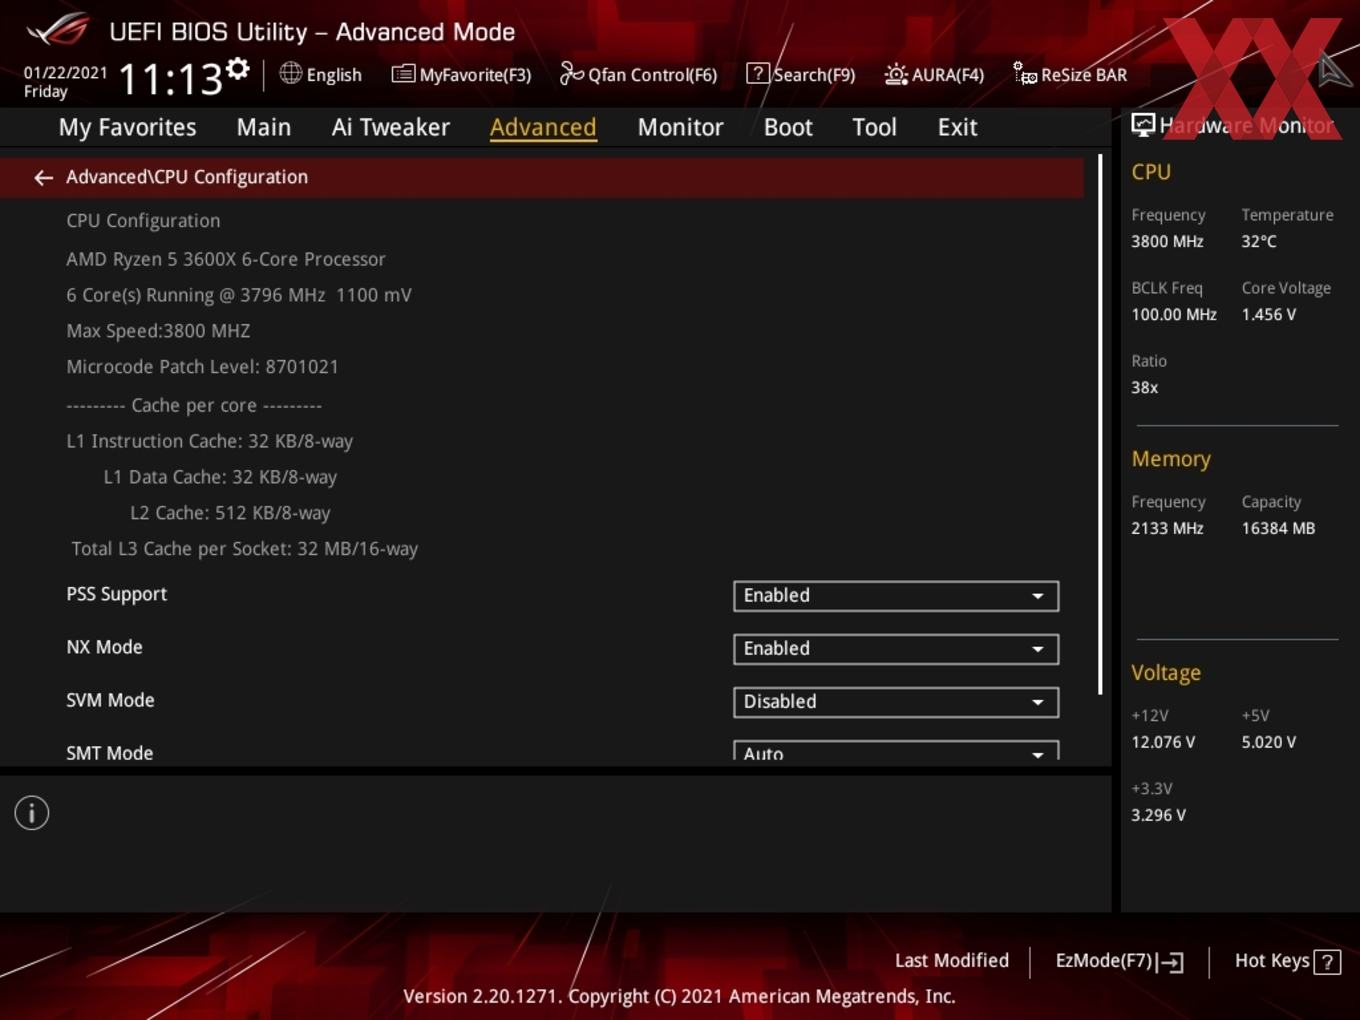This screenshot has width=1360, height=1020.
Task: Open the Tool tab
Action: point(874,127)
